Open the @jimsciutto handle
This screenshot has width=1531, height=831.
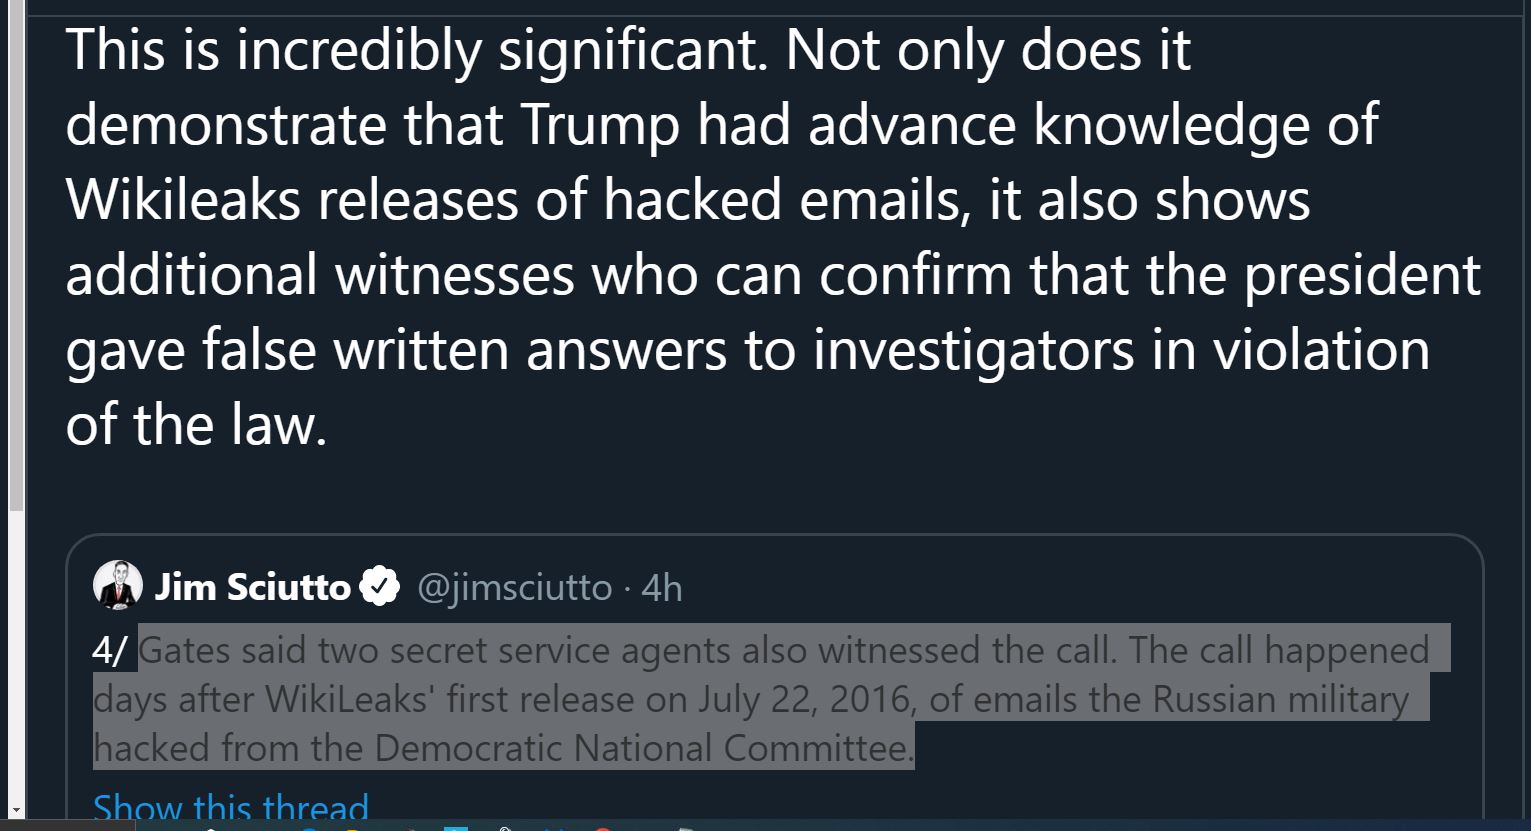514,588
